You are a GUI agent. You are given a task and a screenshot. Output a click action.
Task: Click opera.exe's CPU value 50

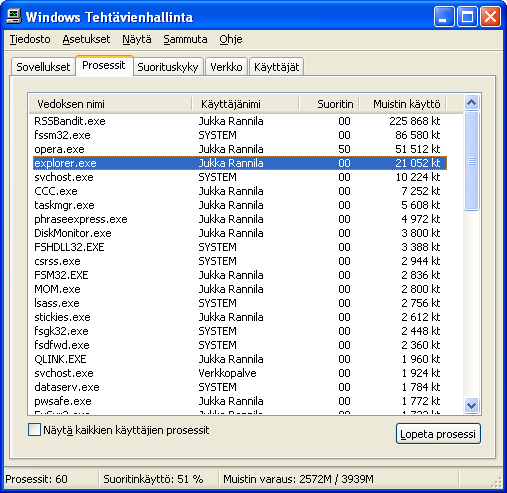(x=344, y=149)
